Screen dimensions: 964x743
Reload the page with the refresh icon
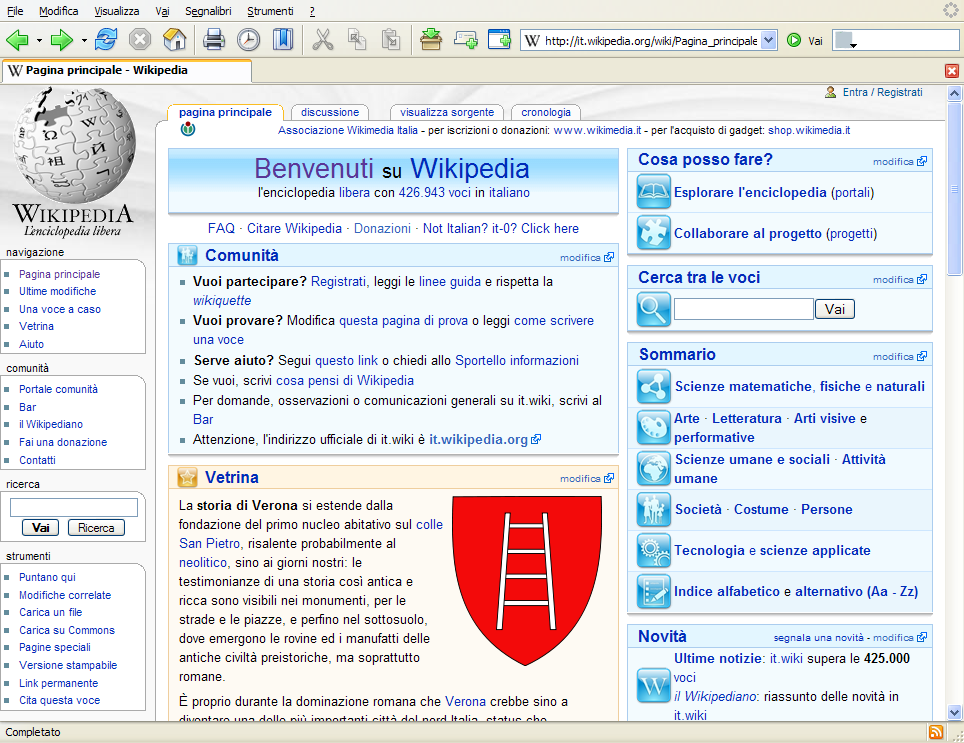pyautogui.click(x=106, y=40)
